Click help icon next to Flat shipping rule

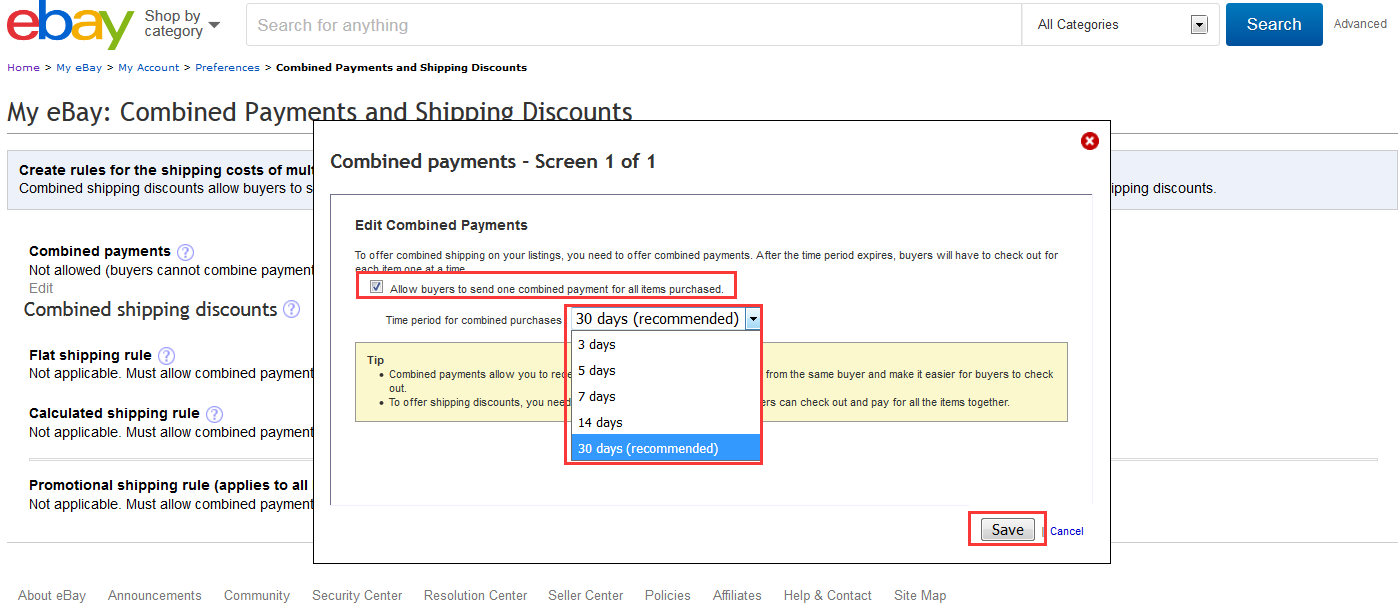(x=166, y=356)
